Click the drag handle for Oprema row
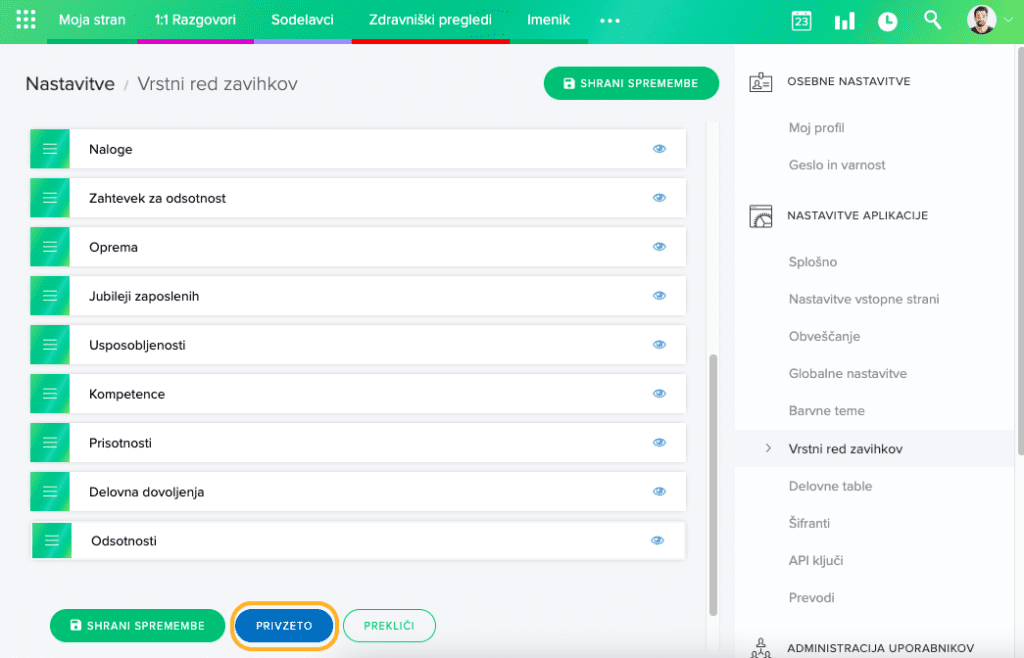 (50, 247)
